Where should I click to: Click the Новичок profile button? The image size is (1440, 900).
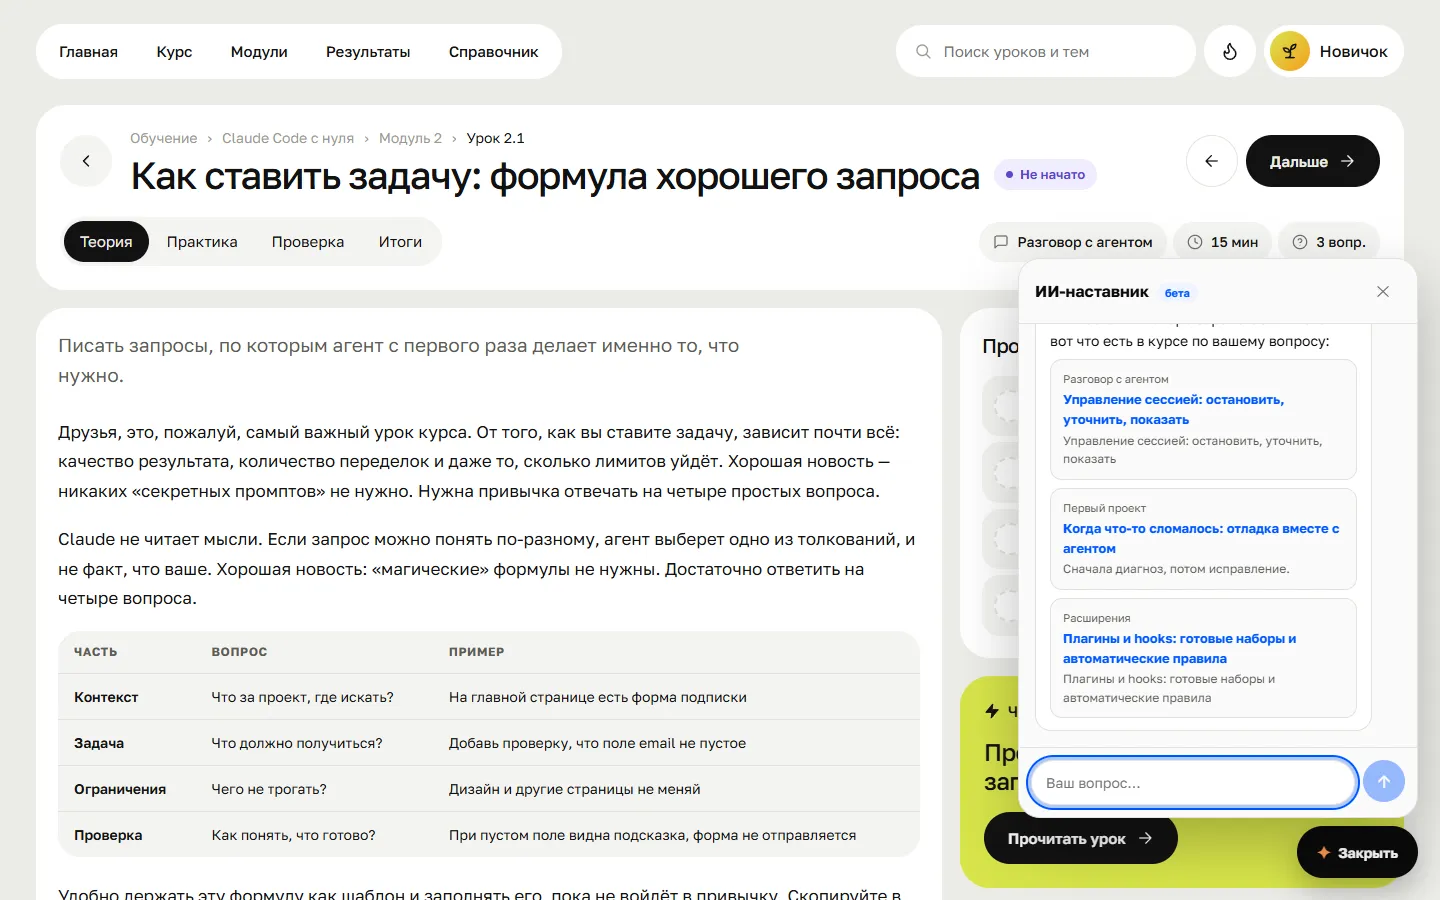click(1334, 51)
